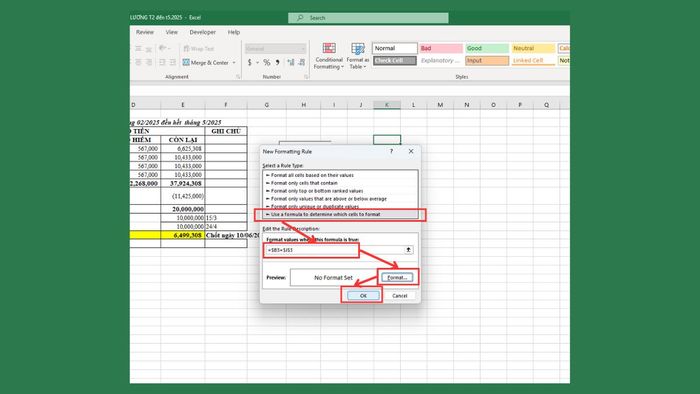Click the Decrease Indent icon
Image resolution: width=700 pixels, height=394 pixels.
pos(162,62)
